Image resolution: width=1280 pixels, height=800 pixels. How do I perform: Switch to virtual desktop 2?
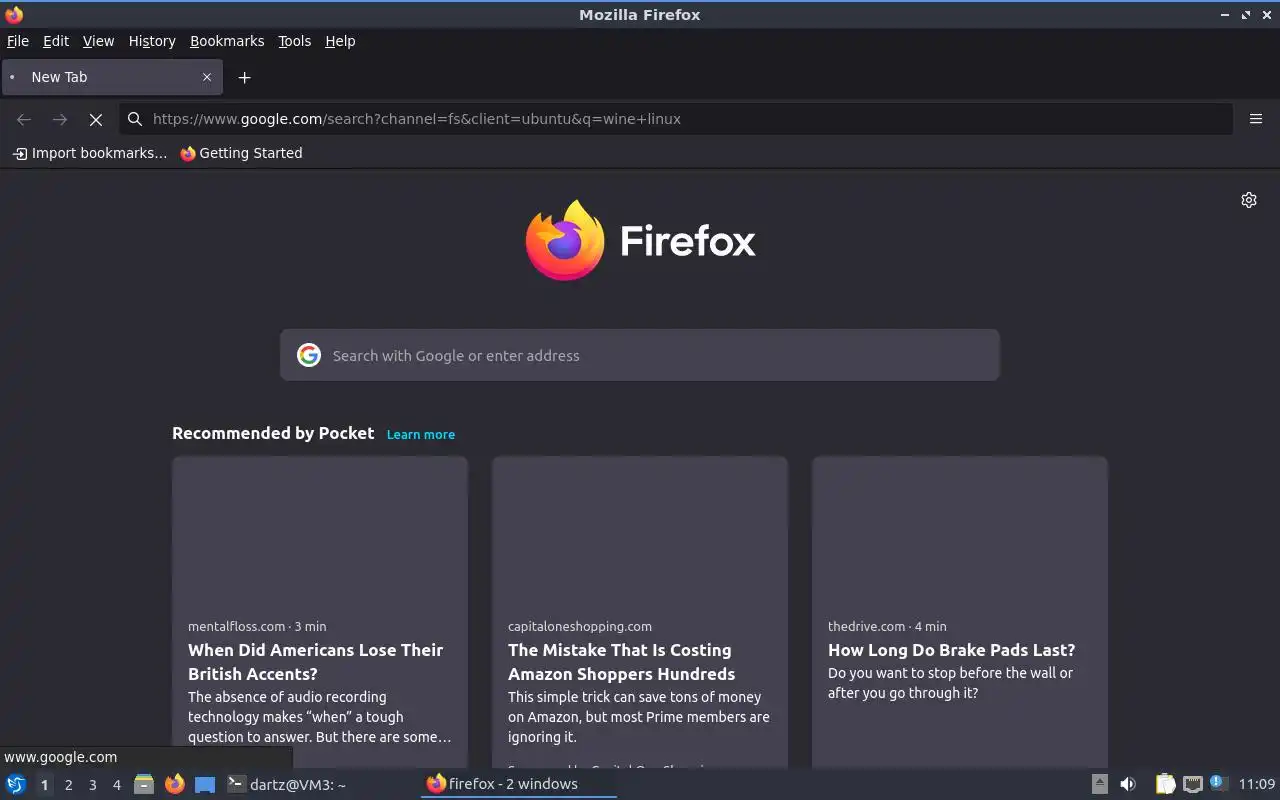(68, 785)
